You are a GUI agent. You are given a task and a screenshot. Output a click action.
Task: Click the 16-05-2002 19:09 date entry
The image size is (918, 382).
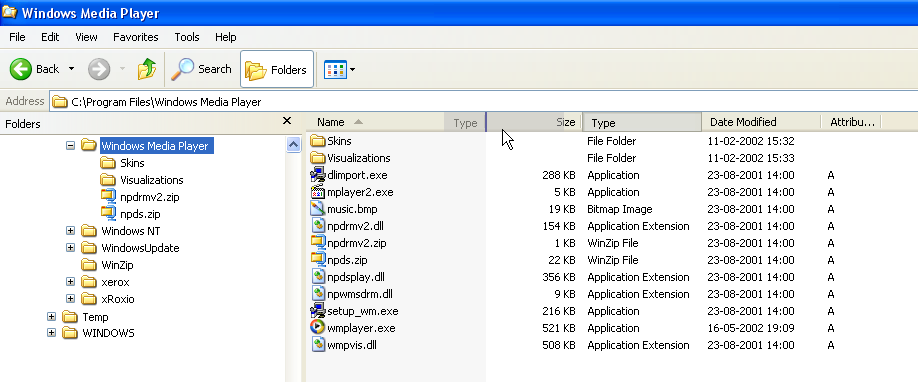click(x=751, y=328)
